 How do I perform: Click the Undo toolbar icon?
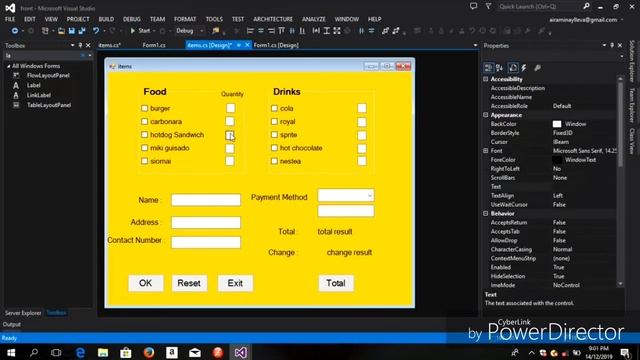pos(96,31)
